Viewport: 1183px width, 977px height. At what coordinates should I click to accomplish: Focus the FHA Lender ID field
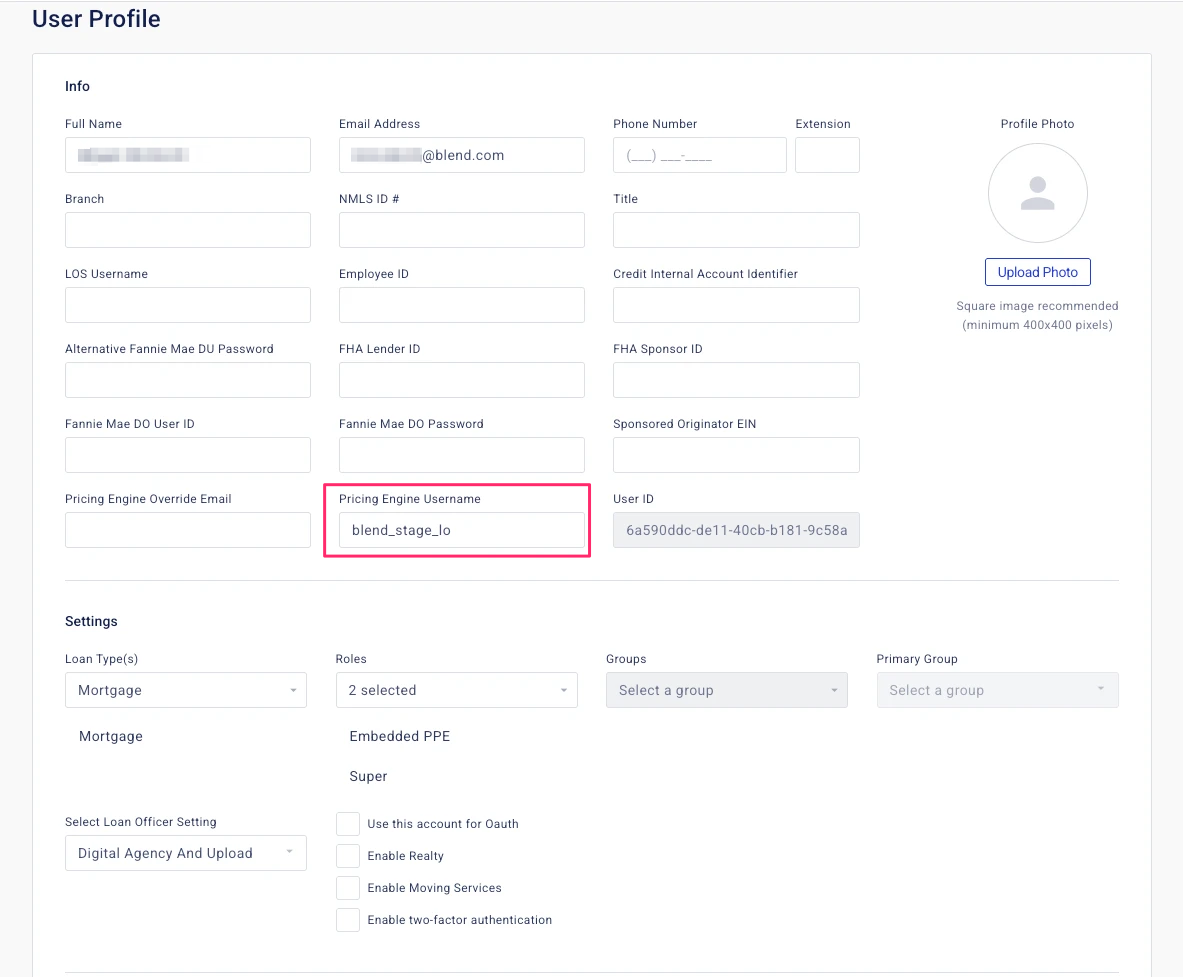point(462,379)
